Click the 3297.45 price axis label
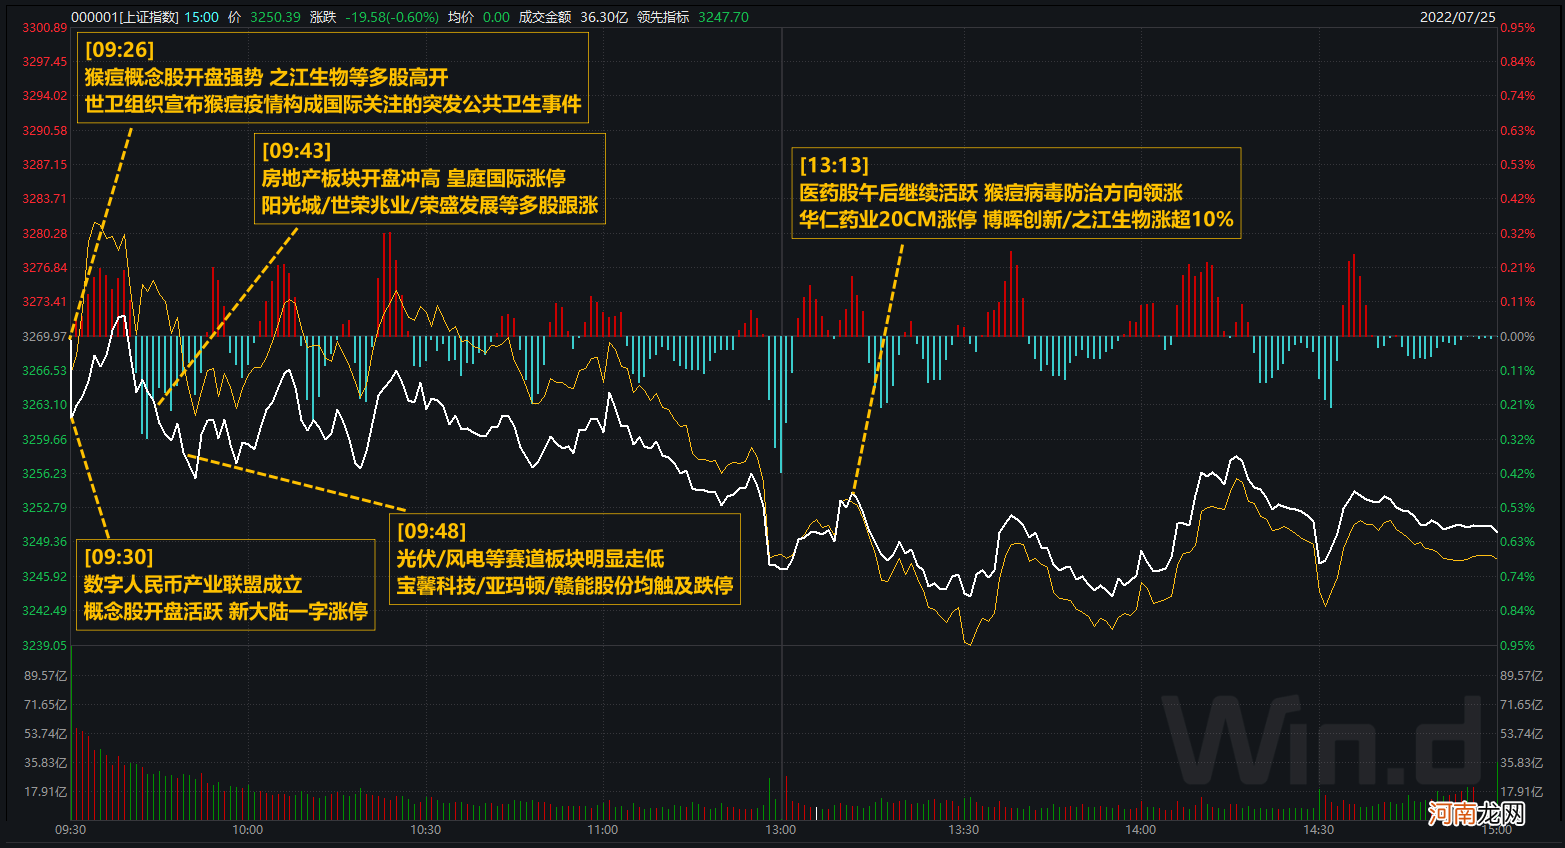Image resolution: width=1565 pixels, height=848 pixels. (x=45, y=62)
